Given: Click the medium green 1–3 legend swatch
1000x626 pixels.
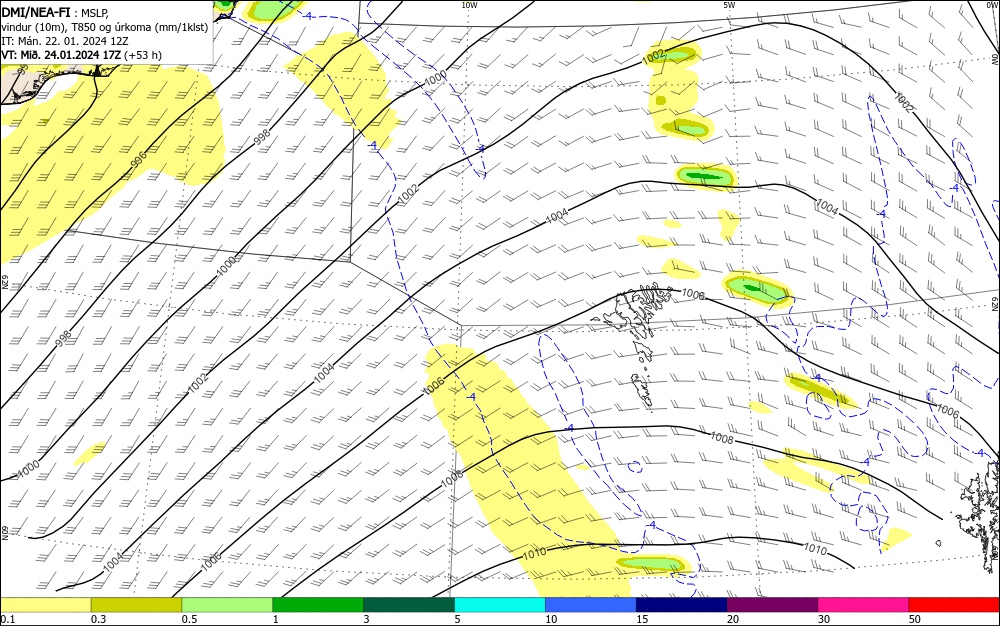Looking at the screenshot, I should pyautogui.click(x=318, y=605).
